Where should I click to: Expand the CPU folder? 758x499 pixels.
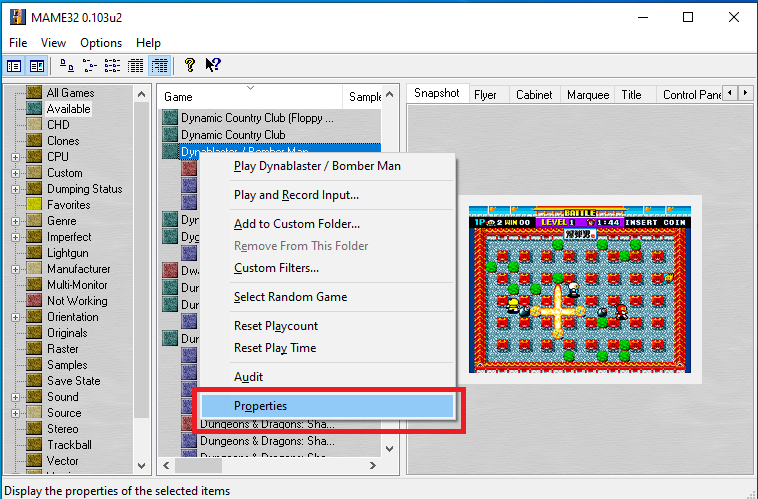pos(15,157)
